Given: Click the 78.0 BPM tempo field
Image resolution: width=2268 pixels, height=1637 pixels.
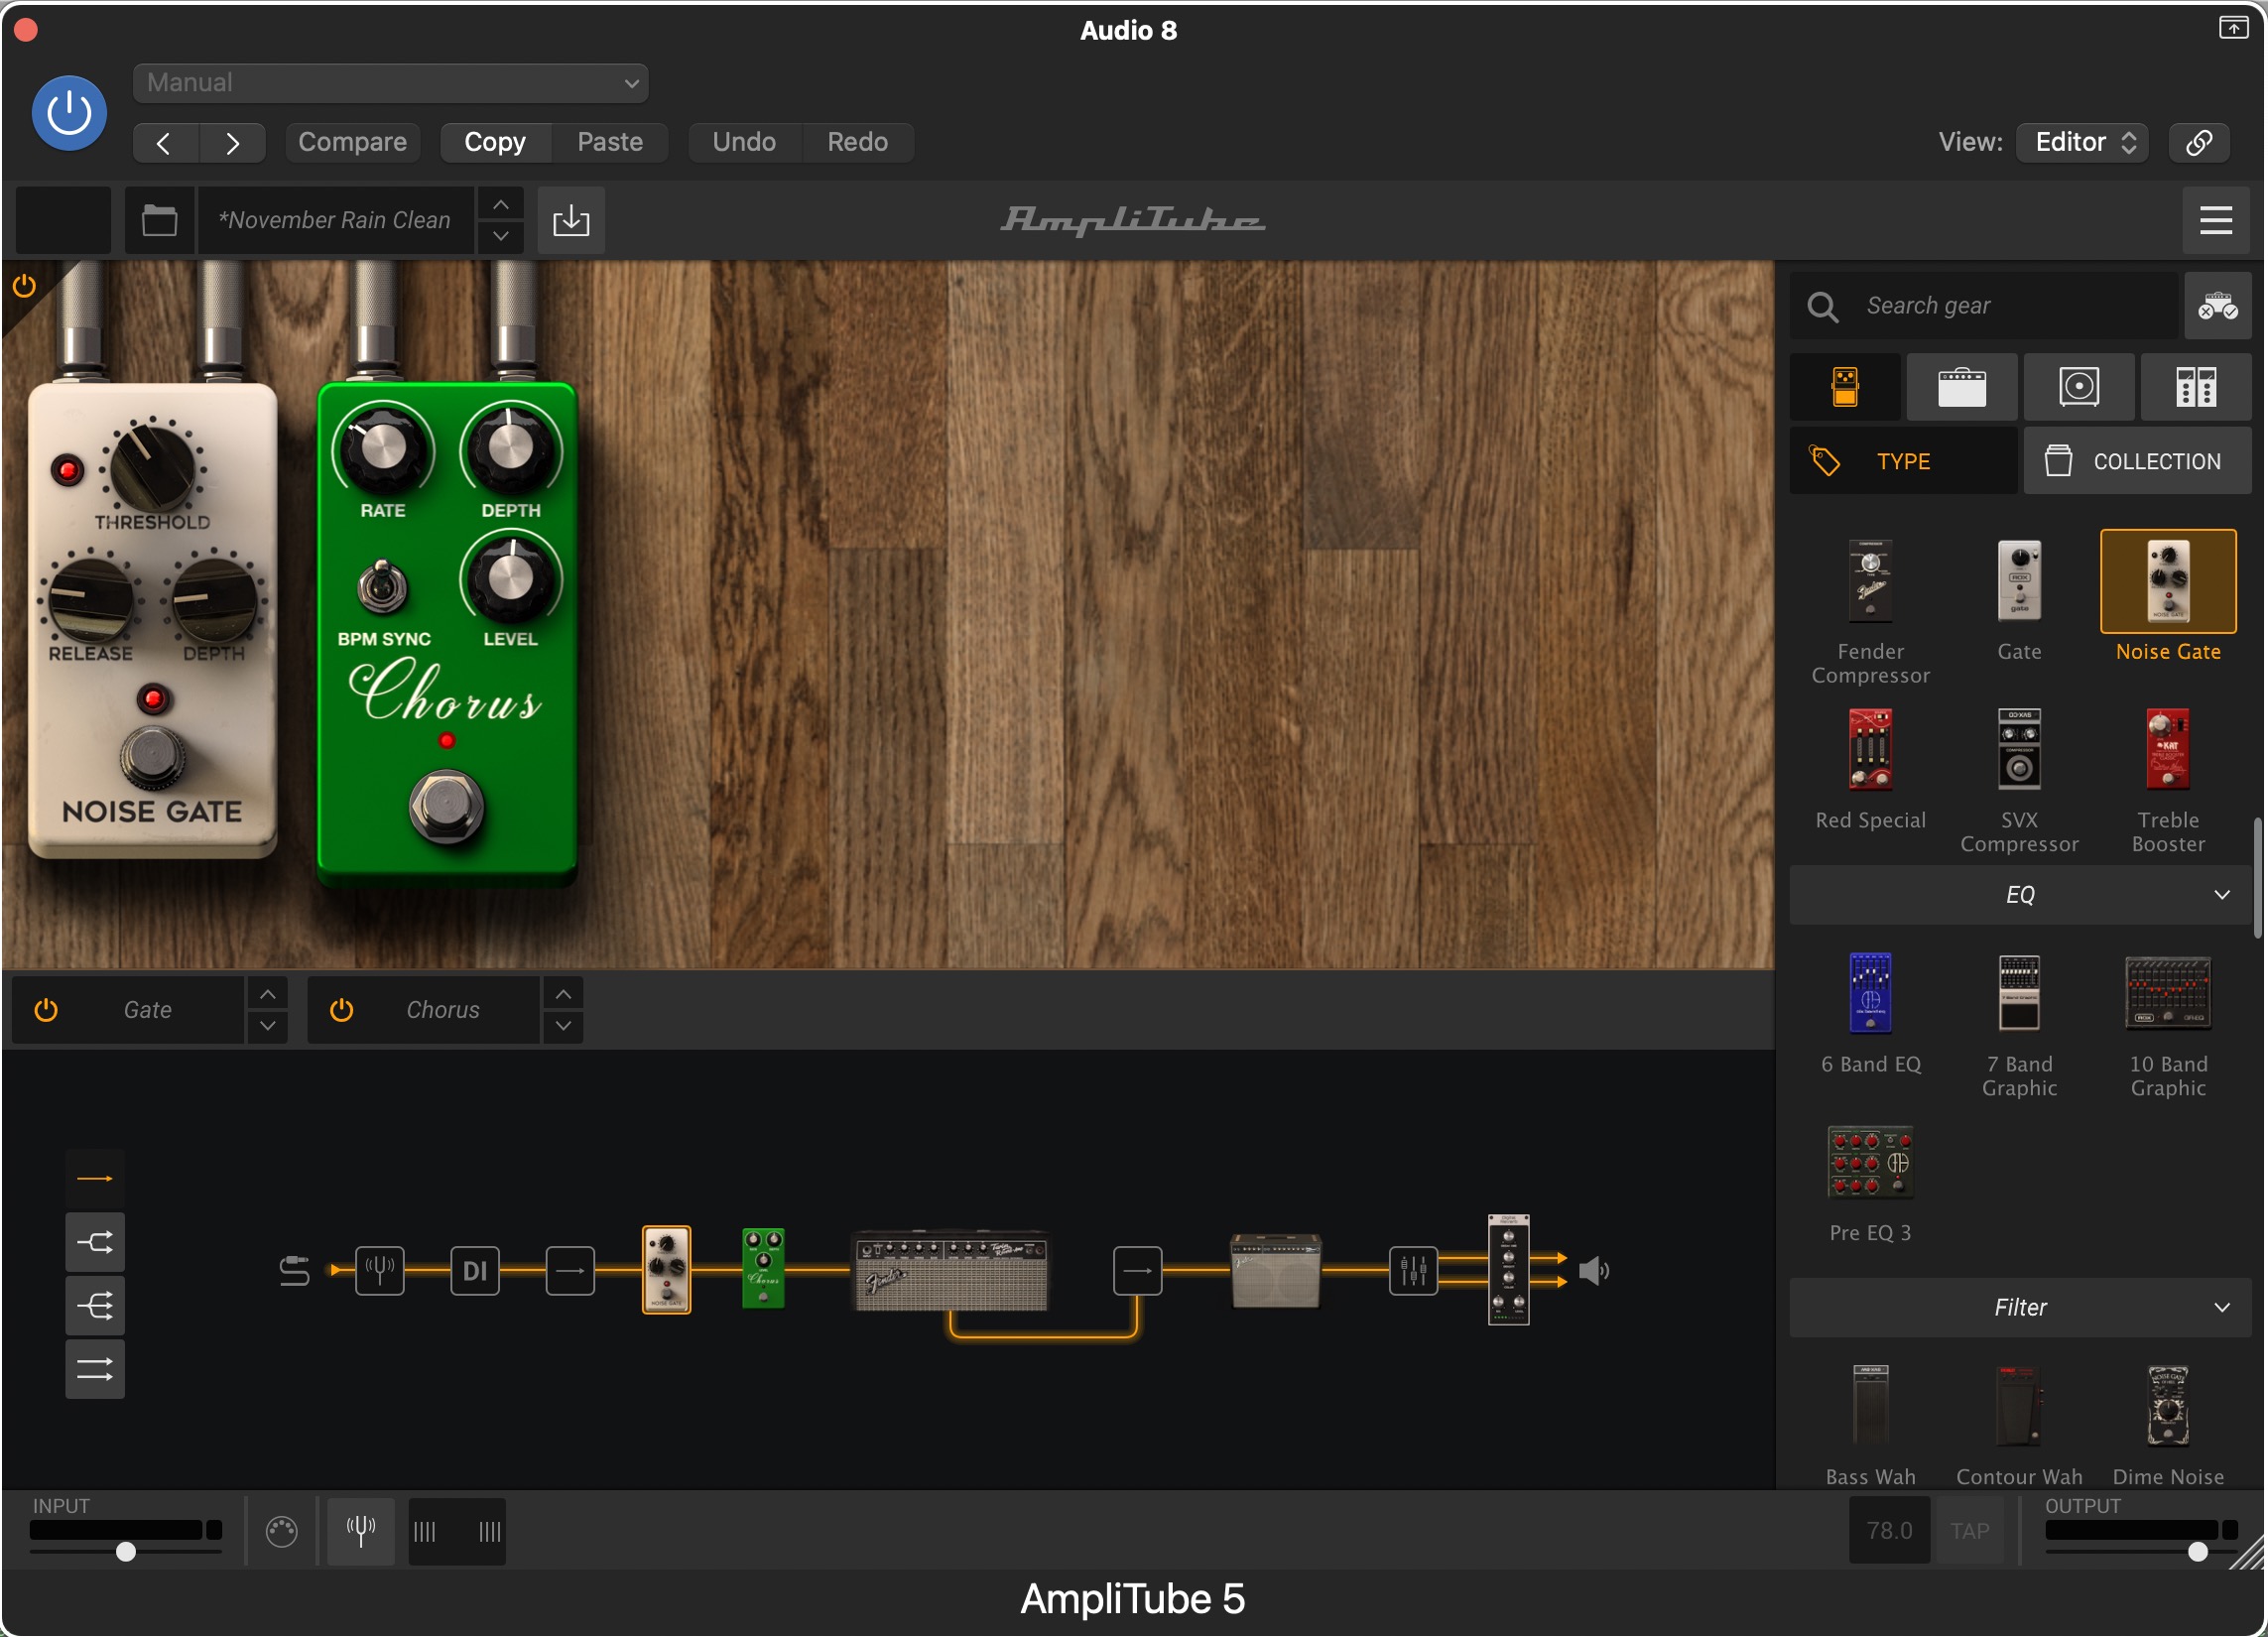Looking at the screenshot, I should pos(1889,1530).
